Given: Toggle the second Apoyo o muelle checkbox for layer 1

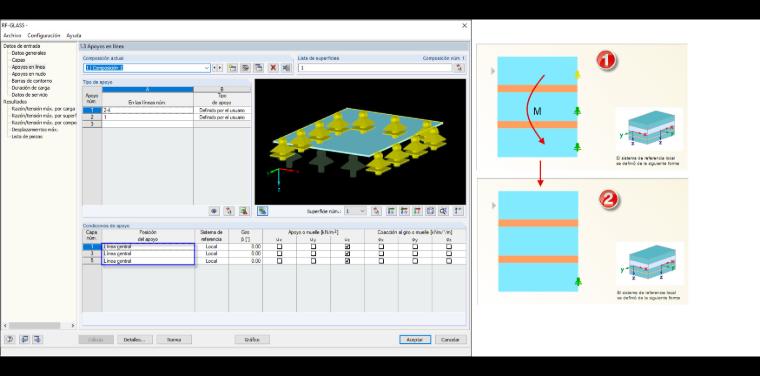Looking at the screenshot, I should click(x=313, y=247).
